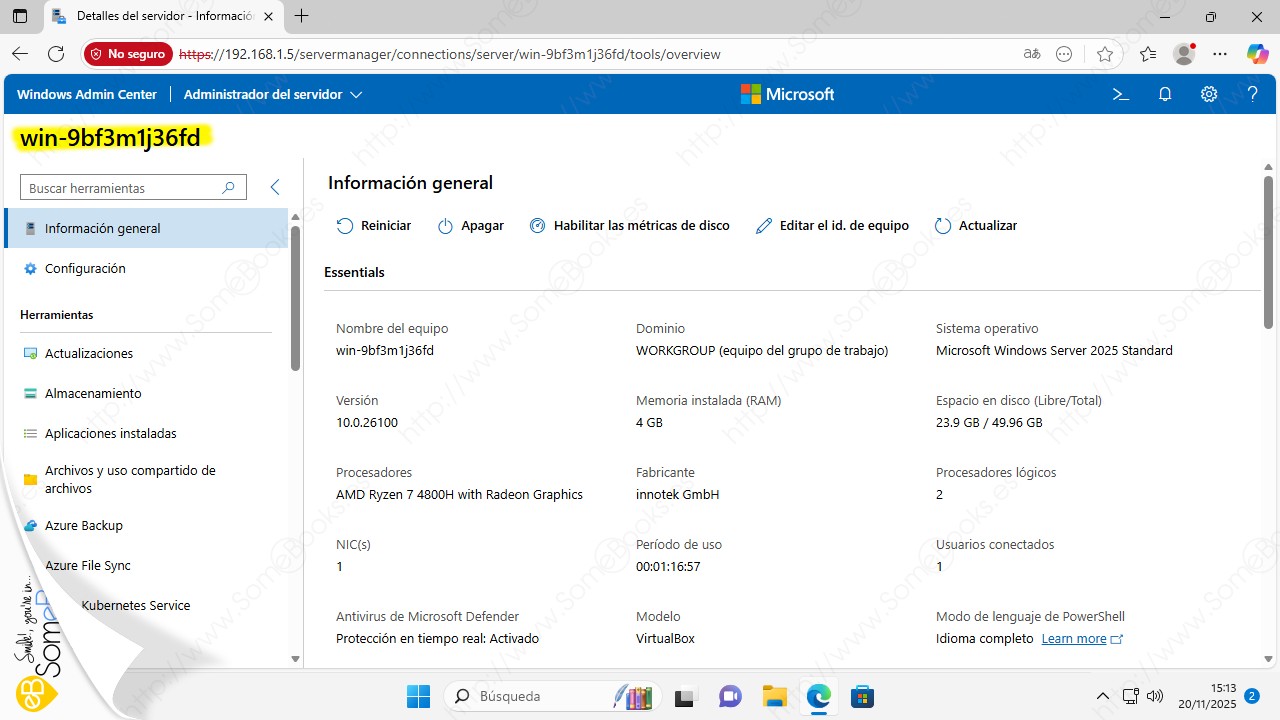Refresh overview with Actualizar

pyautogui.click(x=976, y=226)
